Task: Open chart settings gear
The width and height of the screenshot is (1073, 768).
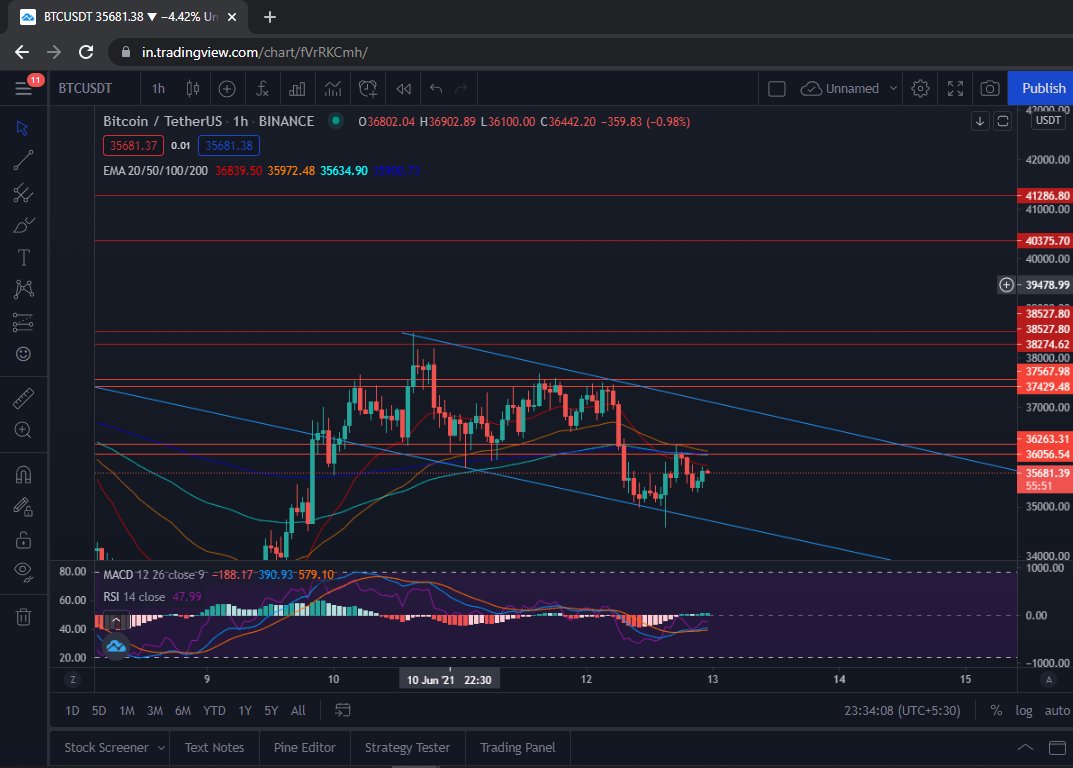Action: (x=920, y=88)
